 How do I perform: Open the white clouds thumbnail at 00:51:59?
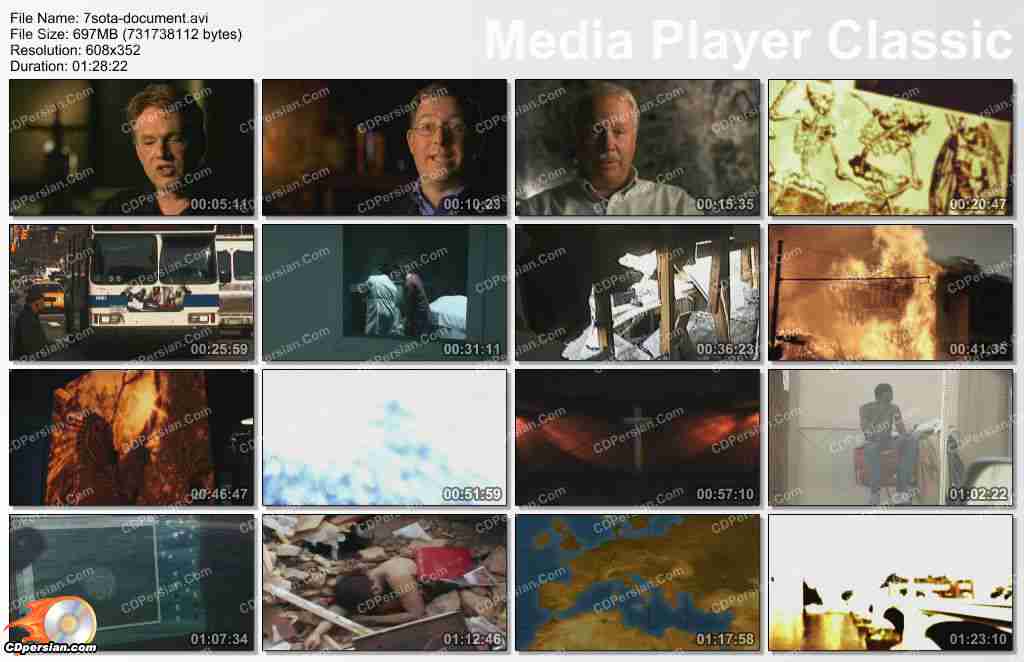tap(385, 438)
